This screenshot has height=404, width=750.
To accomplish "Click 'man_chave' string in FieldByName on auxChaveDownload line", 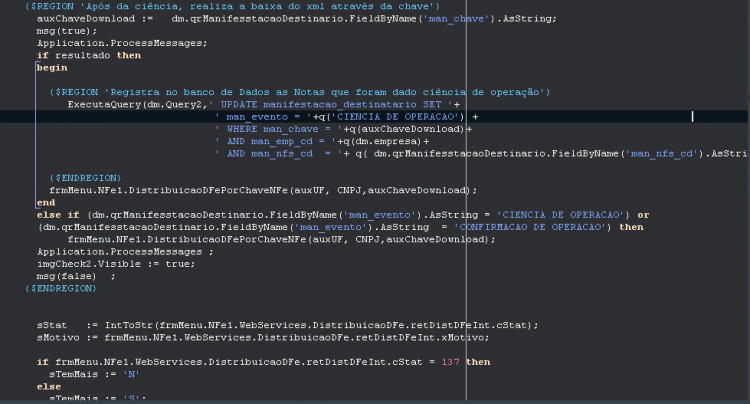I will [x=458, y=19].
